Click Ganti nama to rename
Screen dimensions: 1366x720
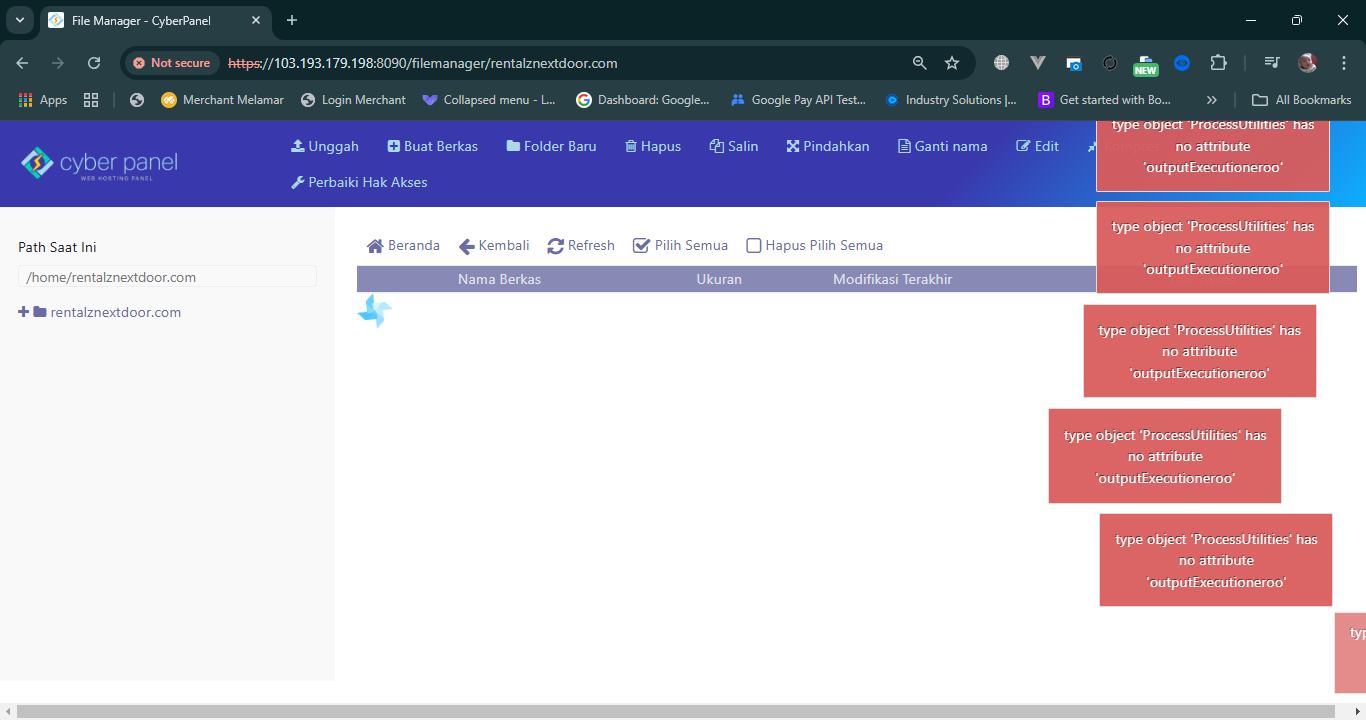pyautogui.click(x=943, y=146)
